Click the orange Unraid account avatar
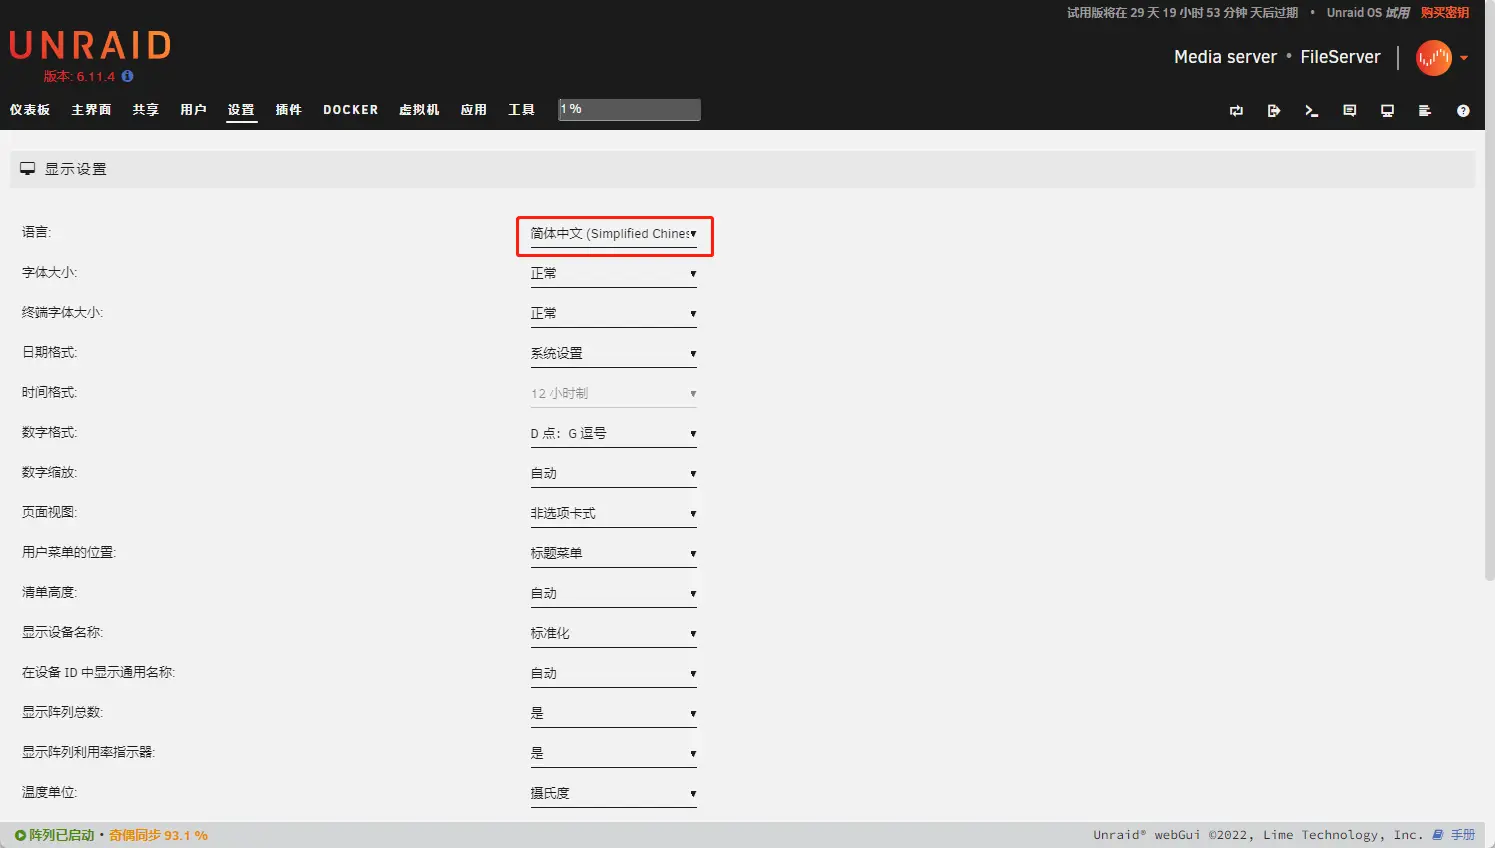This screenshot has width=1495, height=848. (1433, 58)
